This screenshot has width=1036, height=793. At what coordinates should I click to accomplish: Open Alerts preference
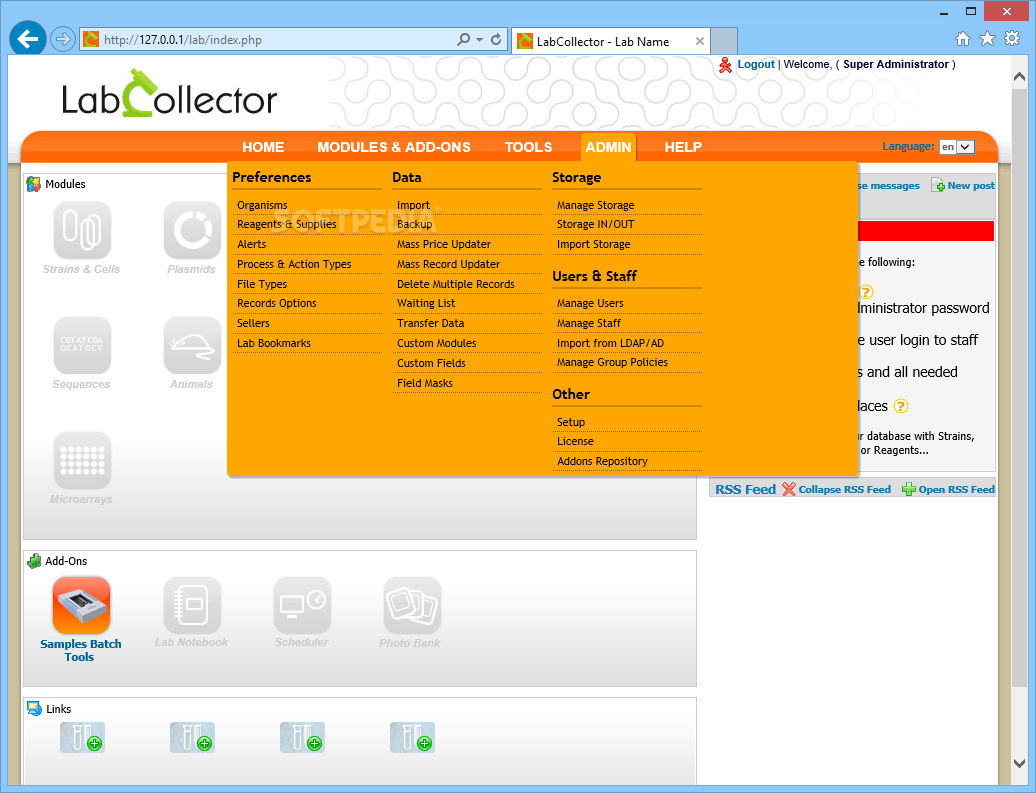point(252,245)
